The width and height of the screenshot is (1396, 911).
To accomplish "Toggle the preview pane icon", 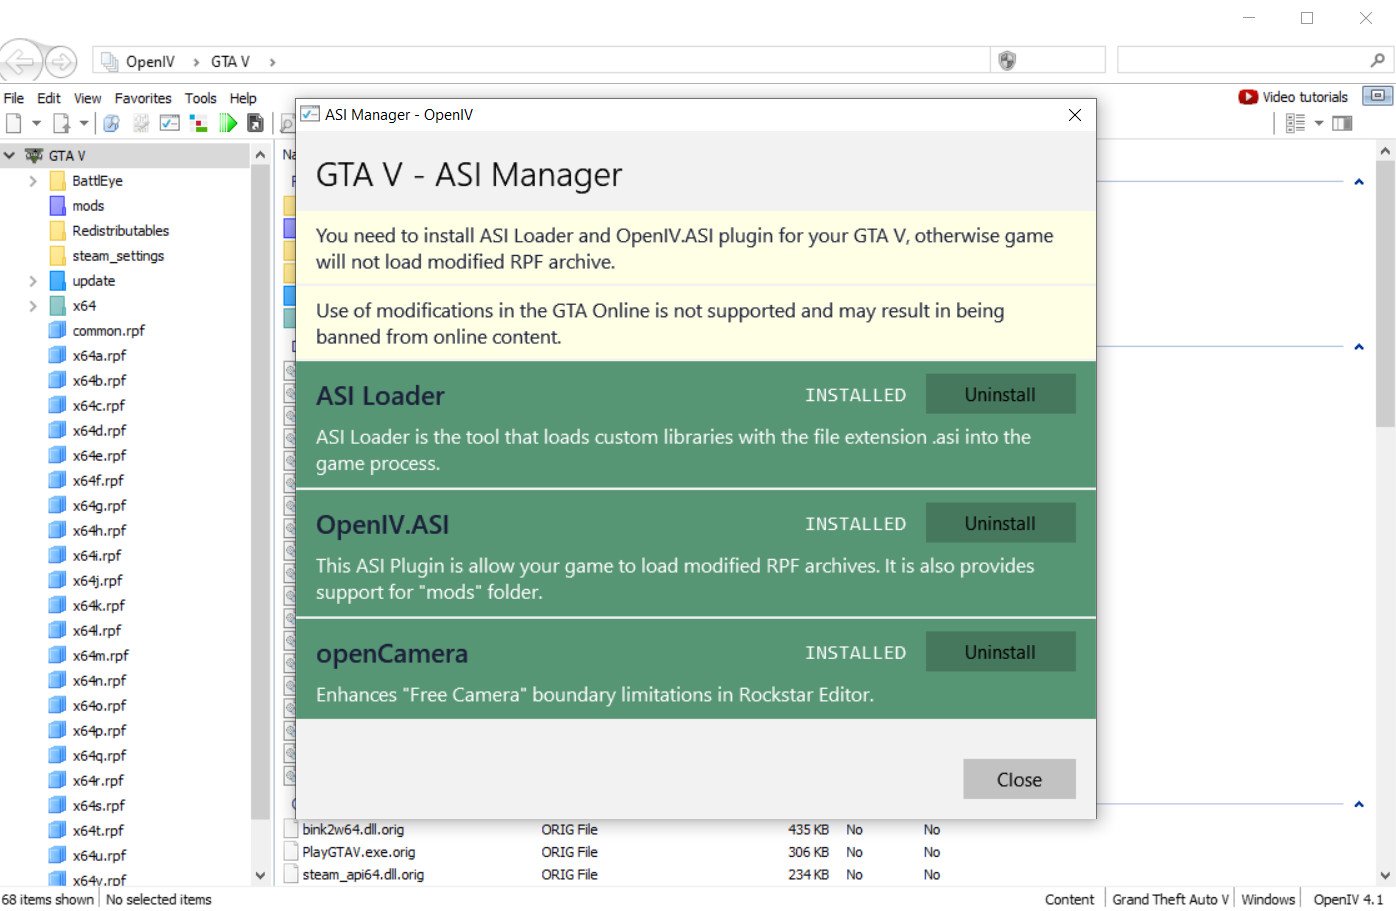I will tap(1342, 123).
